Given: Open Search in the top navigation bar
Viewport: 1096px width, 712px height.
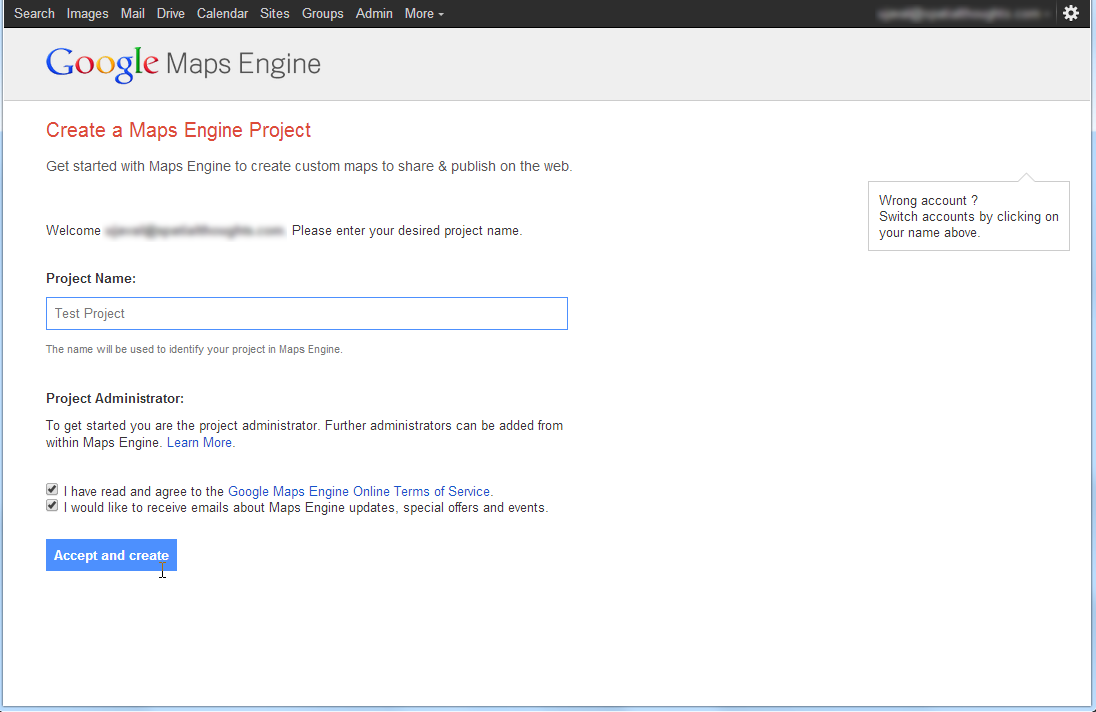Looking at the screenshot, I should point(34,13).
